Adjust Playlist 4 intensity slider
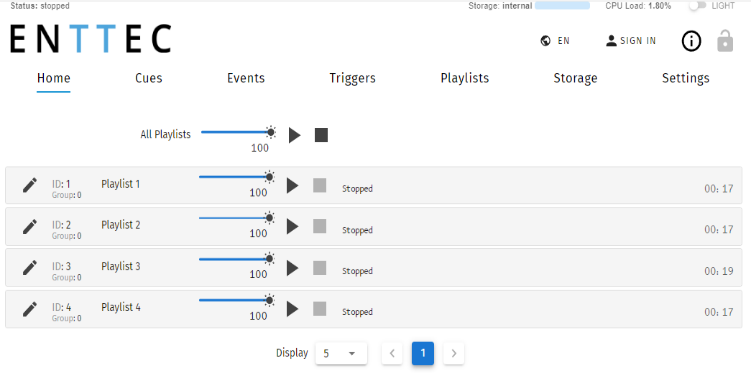The width and height of the screenshot is (751, 388). [237, 300]
